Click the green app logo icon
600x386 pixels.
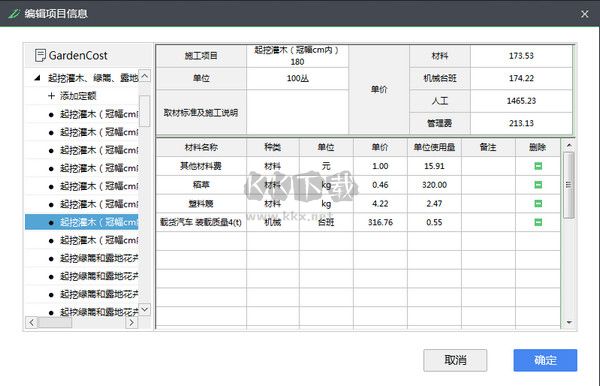14,14
